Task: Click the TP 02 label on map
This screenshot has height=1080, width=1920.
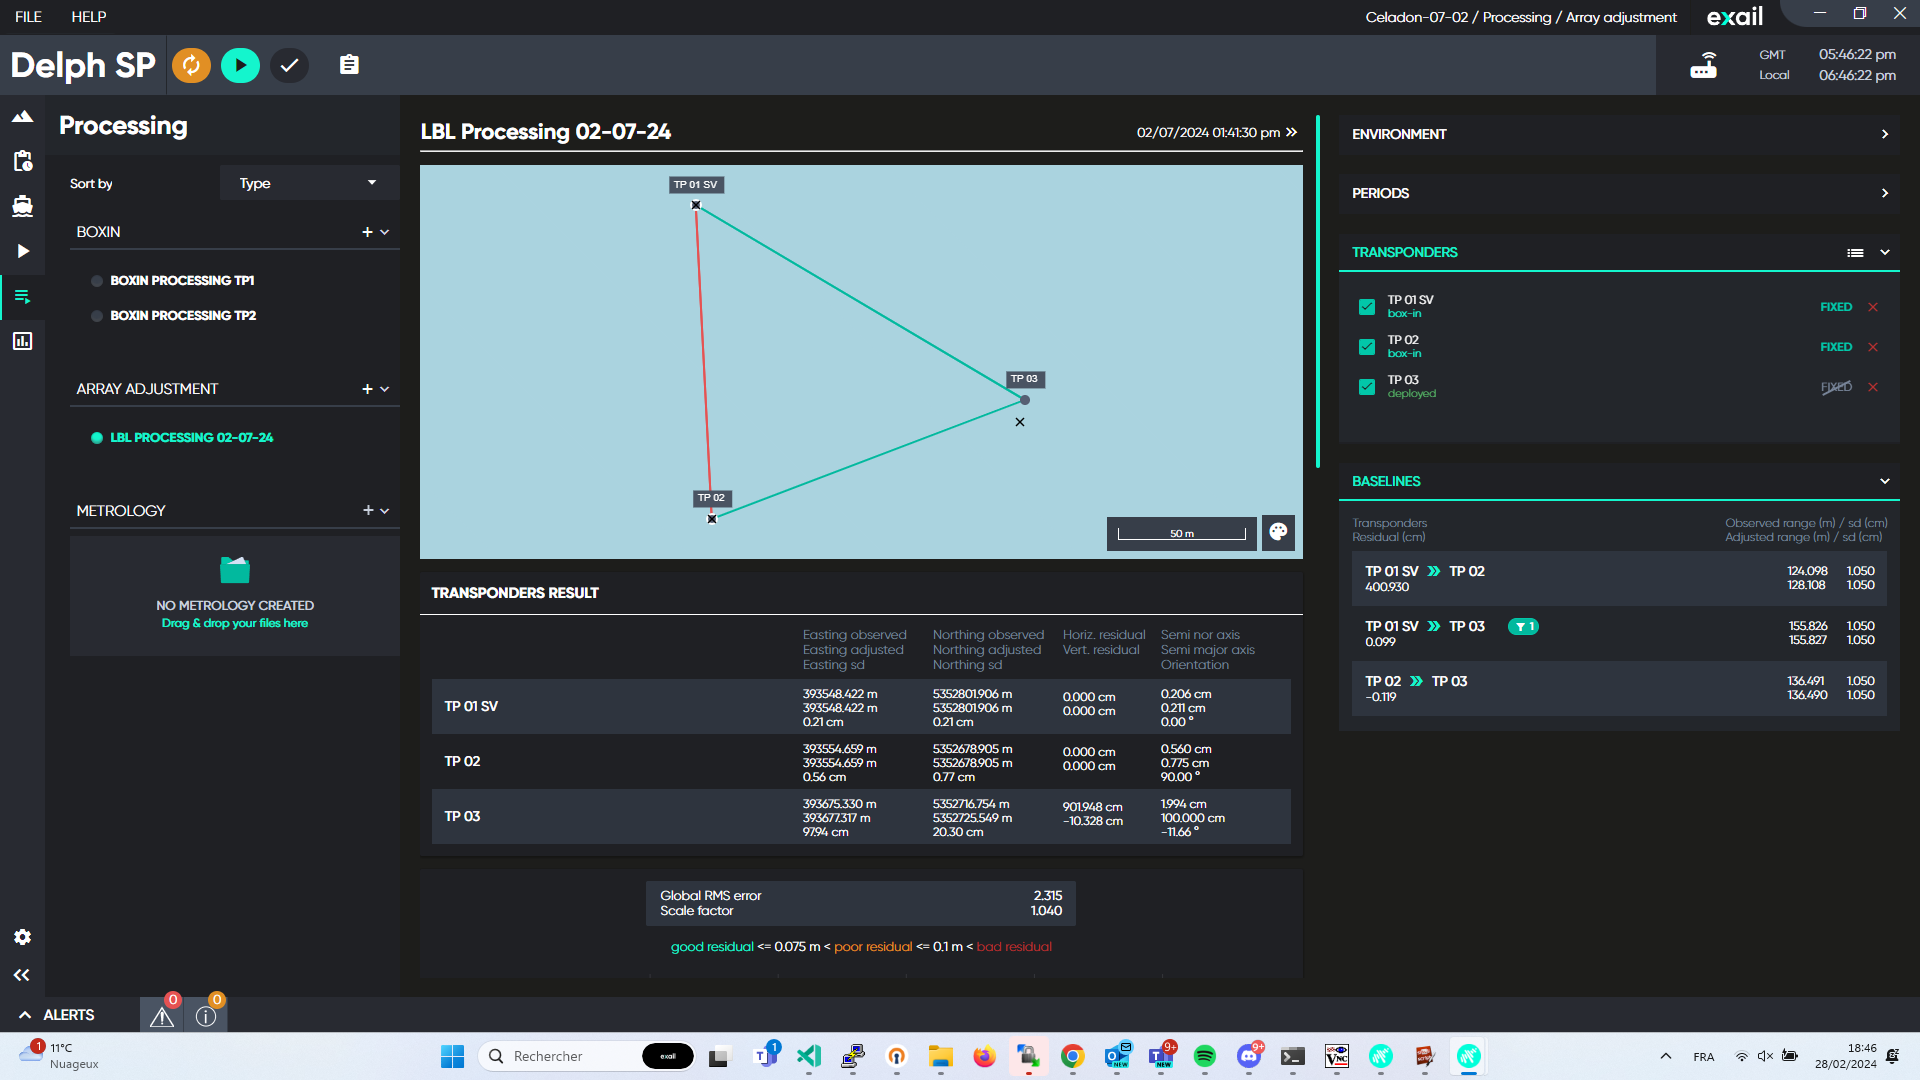Action: 711,498
